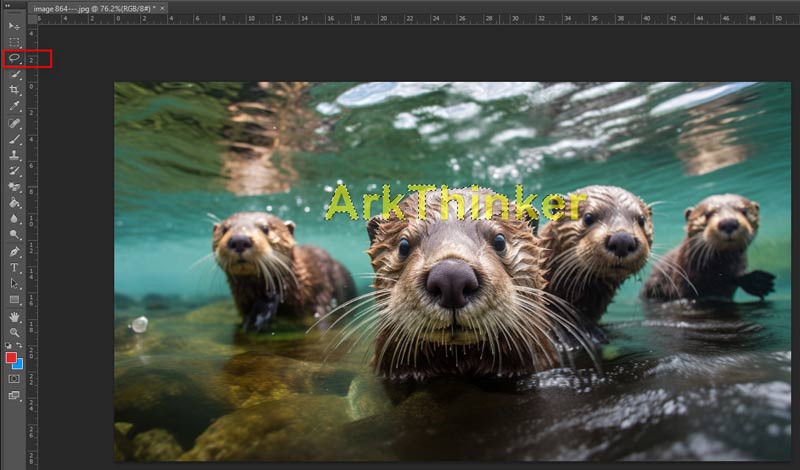Swap foreground and background colors
800x470 pixels.
pos(19,345)
